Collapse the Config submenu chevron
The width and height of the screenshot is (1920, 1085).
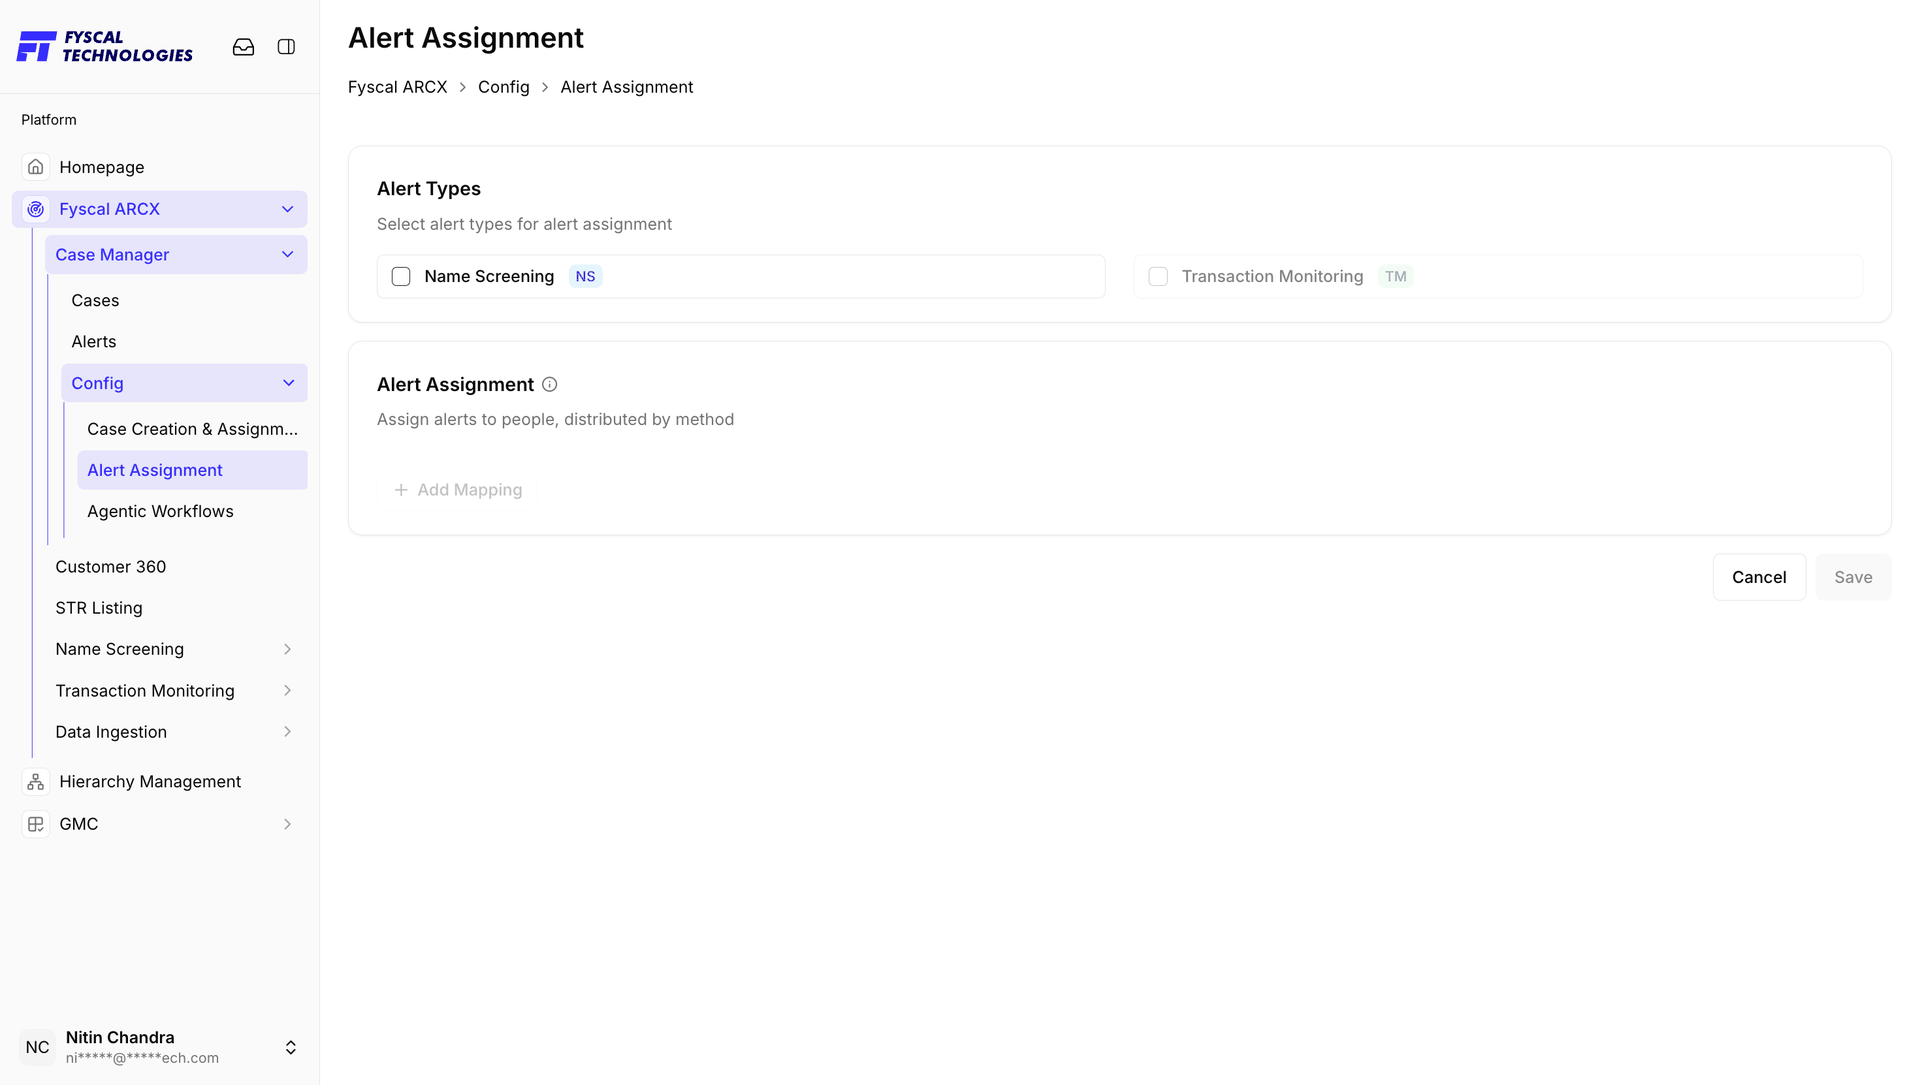coord(288,383)
